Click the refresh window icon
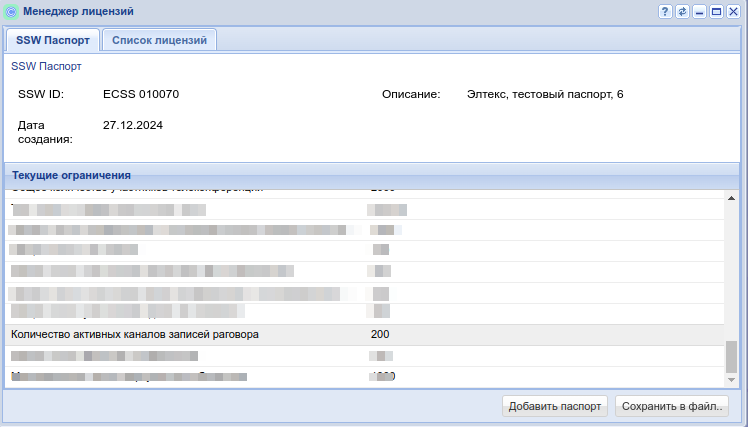The image size is (748, 427). tap(682, 11)
